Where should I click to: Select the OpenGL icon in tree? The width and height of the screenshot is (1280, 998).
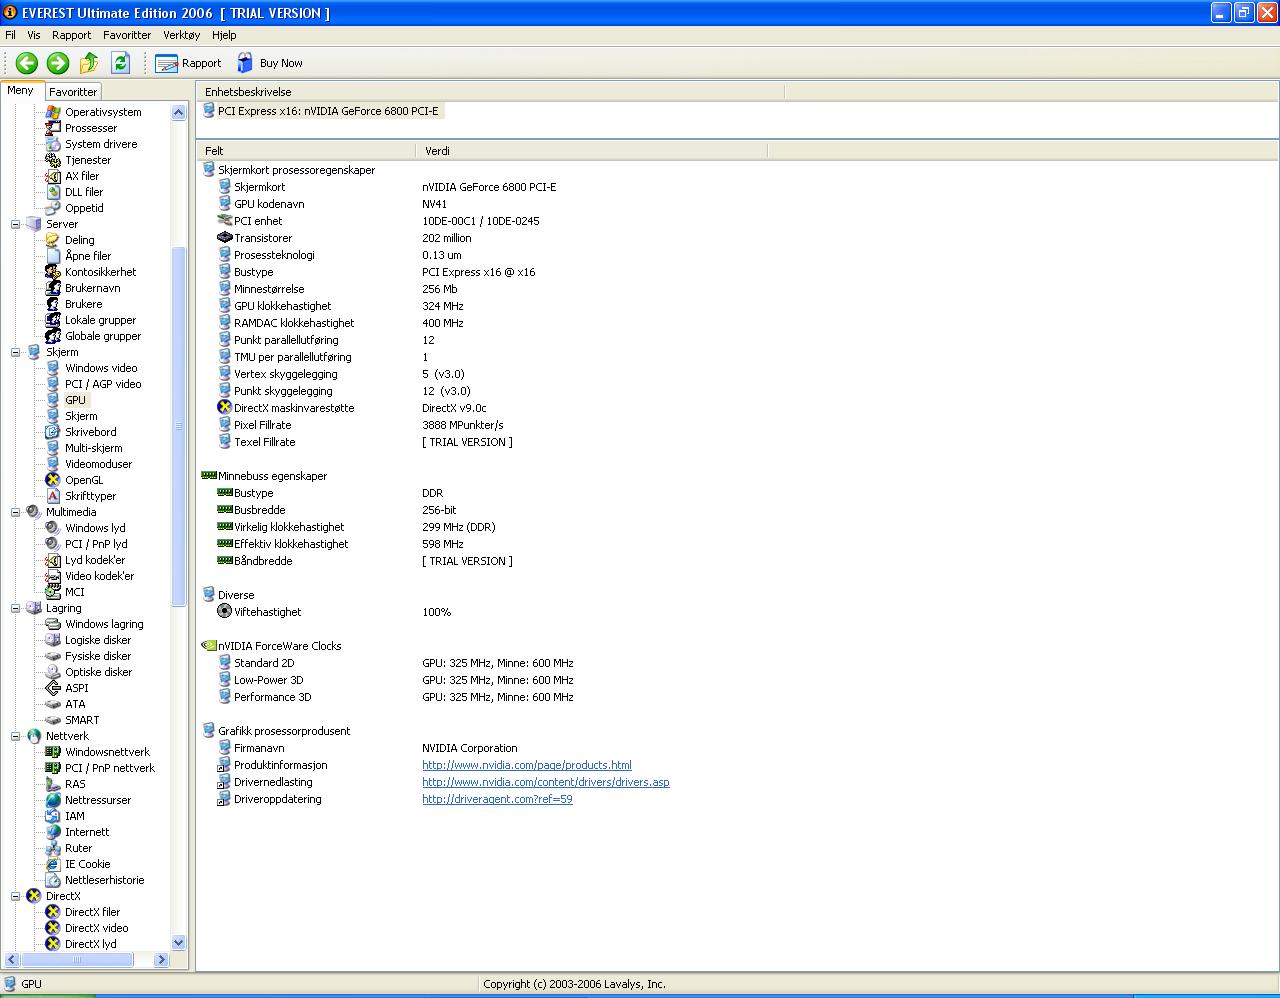click(x=53, y=480)
